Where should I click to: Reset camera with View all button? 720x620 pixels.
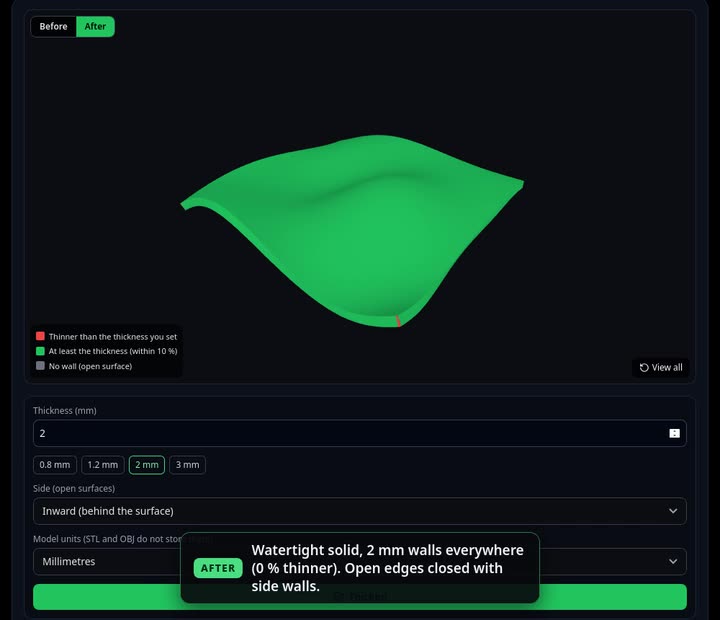point(661,367)
